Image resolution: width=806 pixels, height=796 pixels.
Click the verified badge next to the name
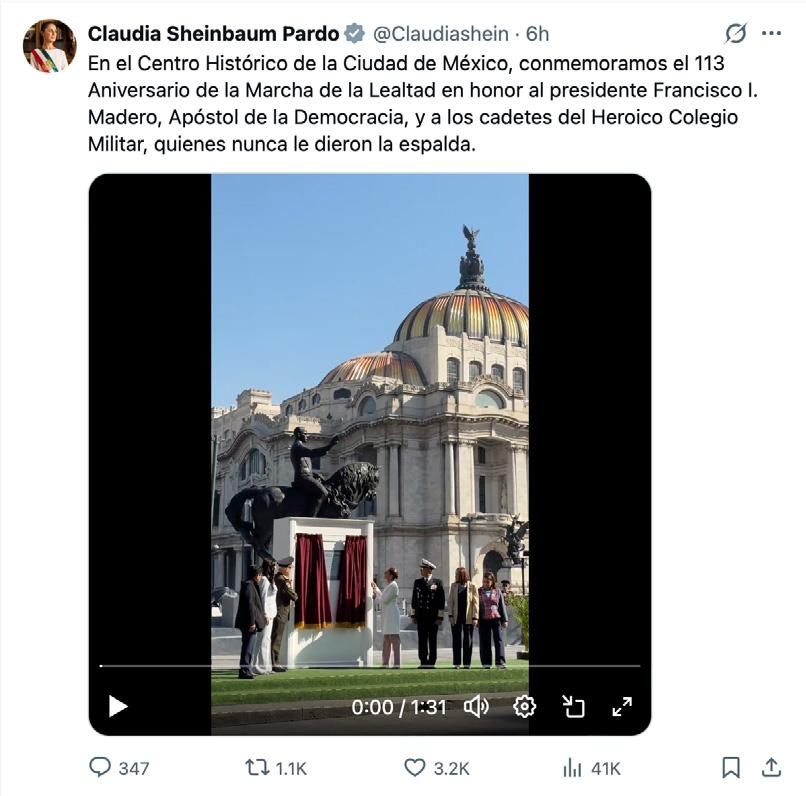(x=355, y=34)
